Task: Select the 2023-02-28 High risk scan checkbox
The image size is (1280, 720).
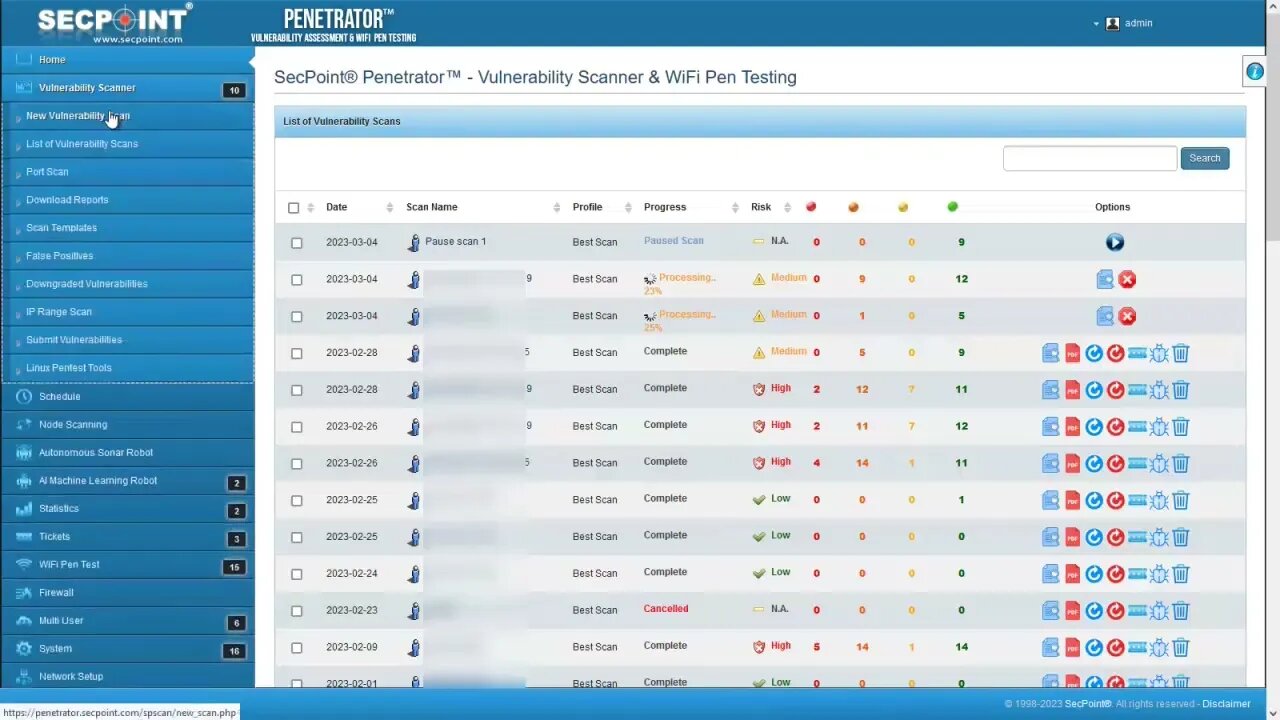Action: pos(296,390)
